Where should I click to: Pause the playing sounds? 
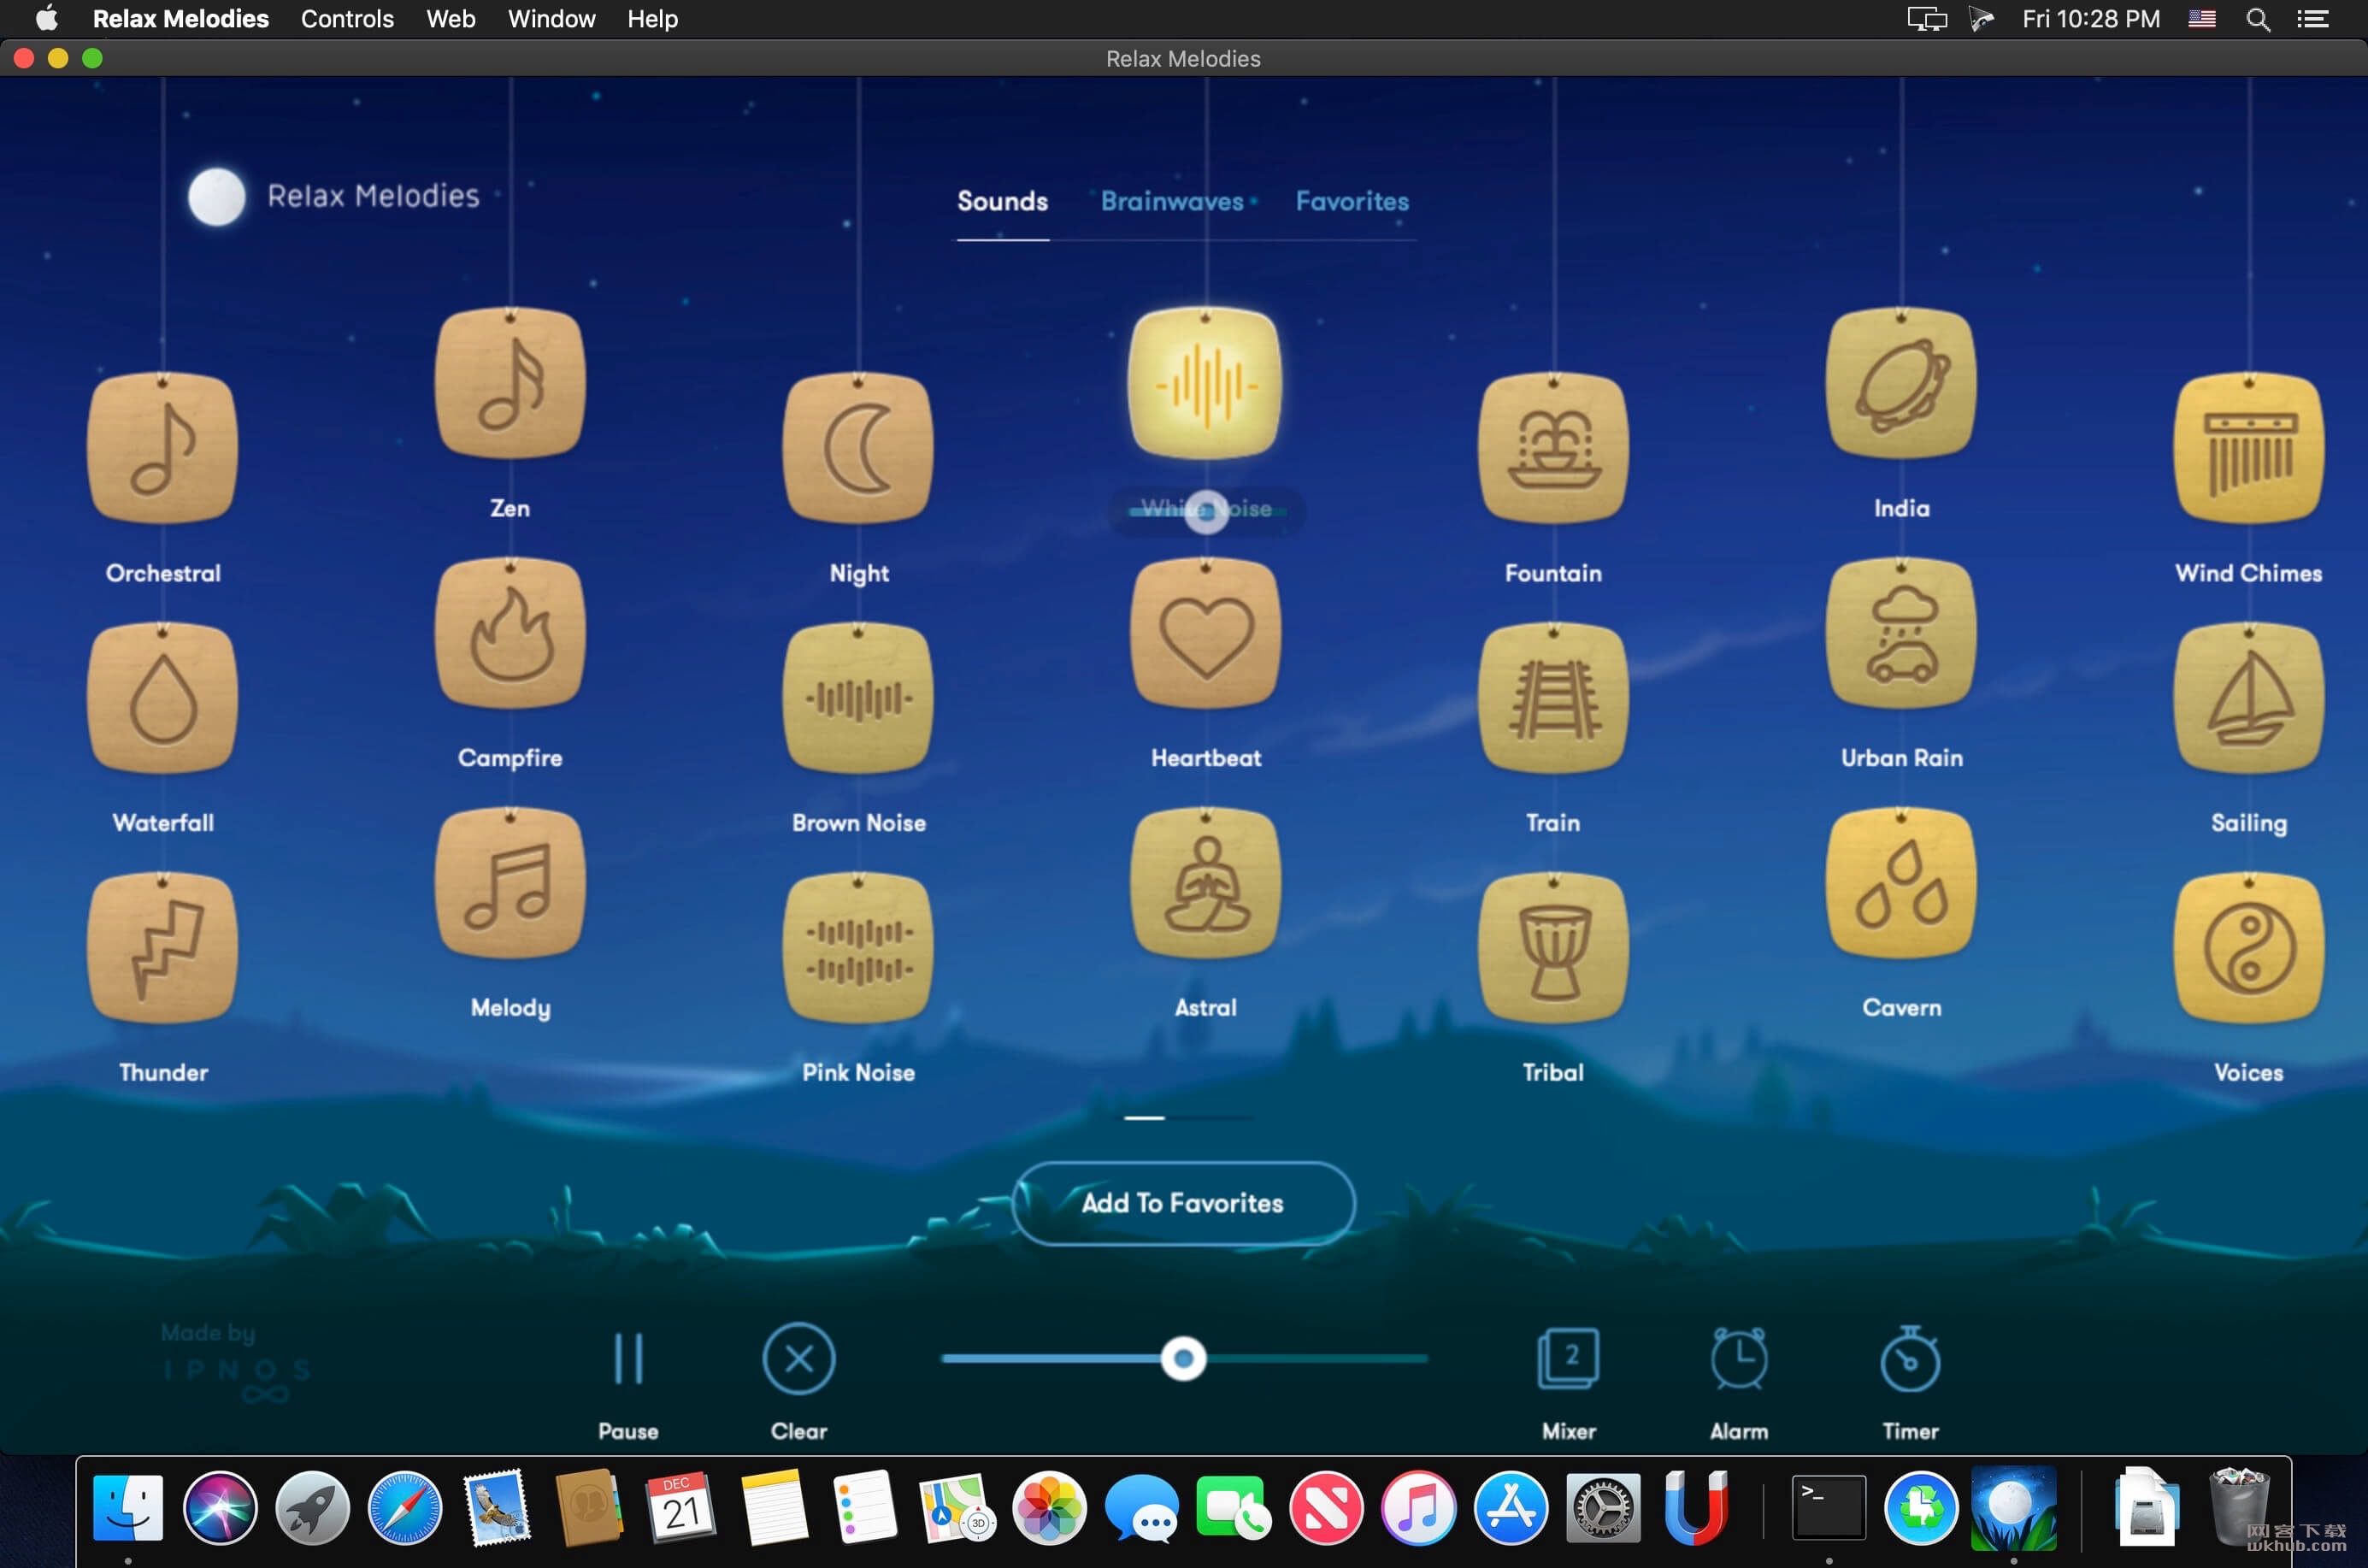tap(628, 1359)
